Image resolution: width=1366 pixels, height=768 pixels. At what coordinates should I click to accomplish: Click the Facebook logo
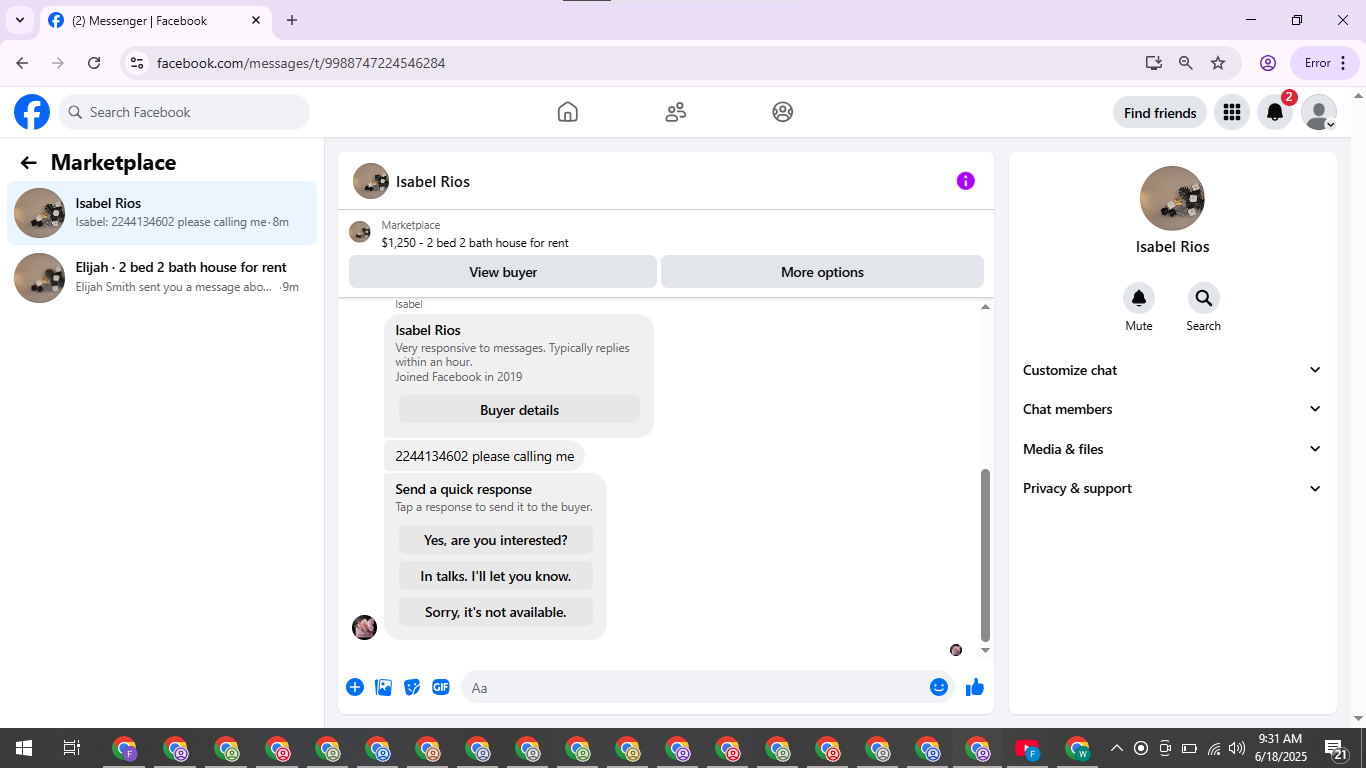[x=32, y=112]
